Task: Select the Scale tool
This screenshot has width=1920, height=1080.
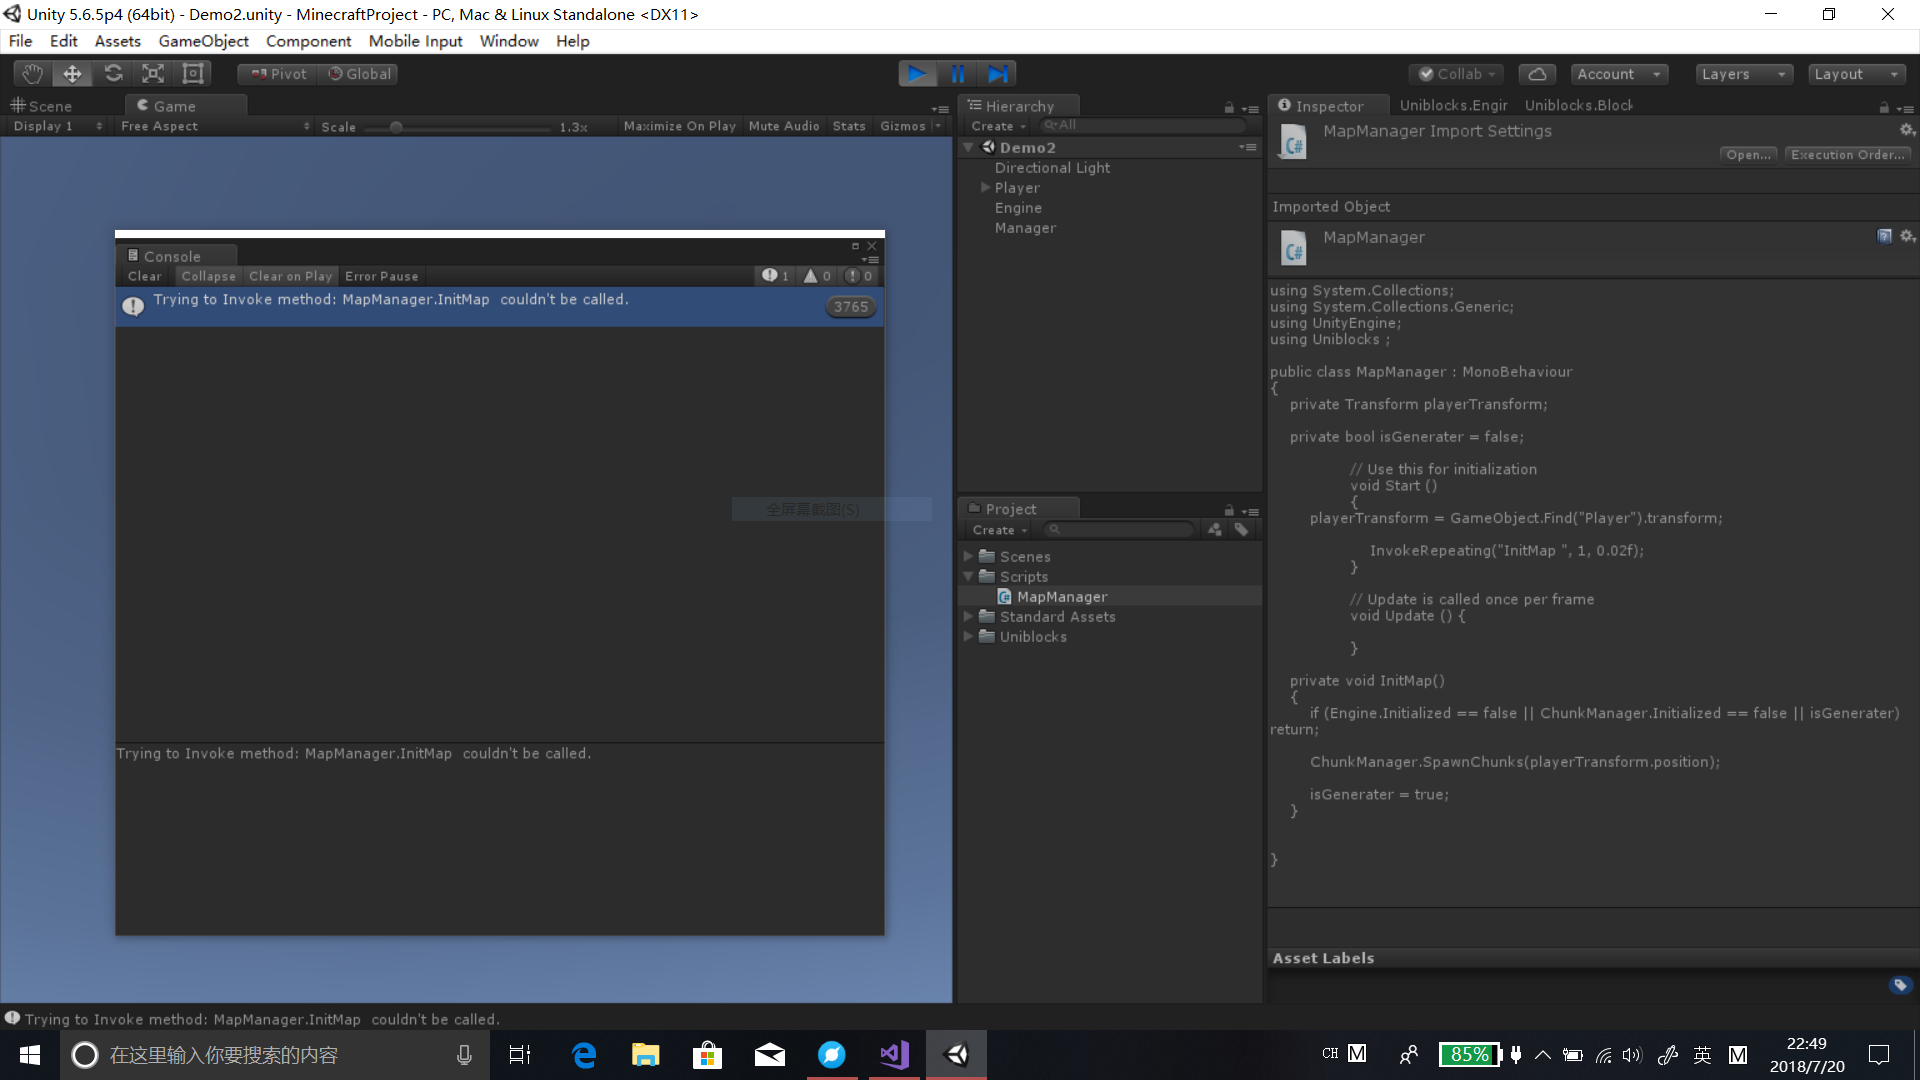Action: pos(153,74)
